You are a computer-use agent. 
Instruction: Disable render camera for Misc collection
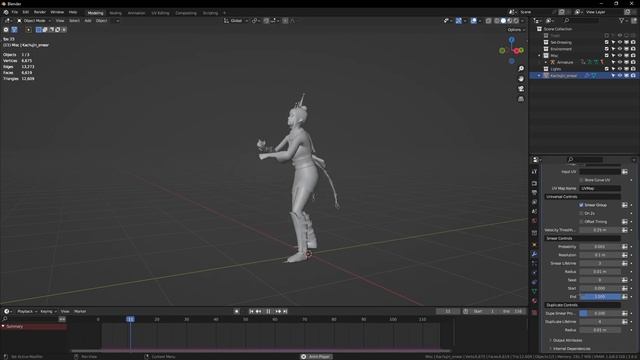click(633, 56)
